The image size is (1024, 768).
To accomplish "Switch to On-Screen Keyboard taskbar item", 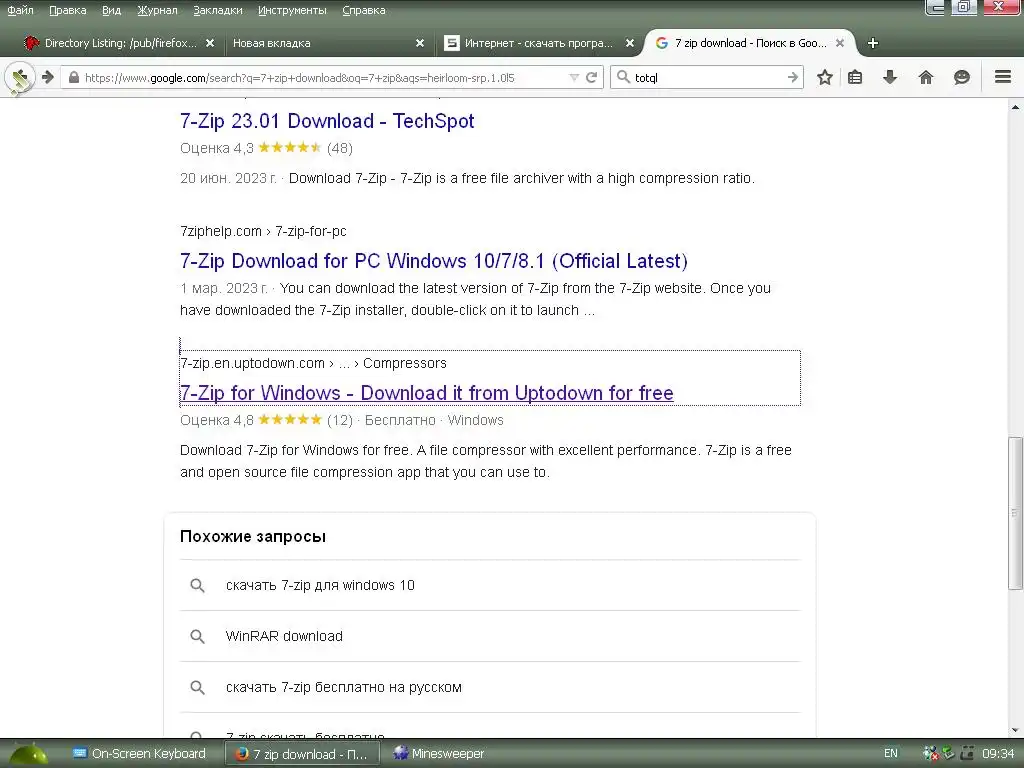I will (x=139, y=754).
